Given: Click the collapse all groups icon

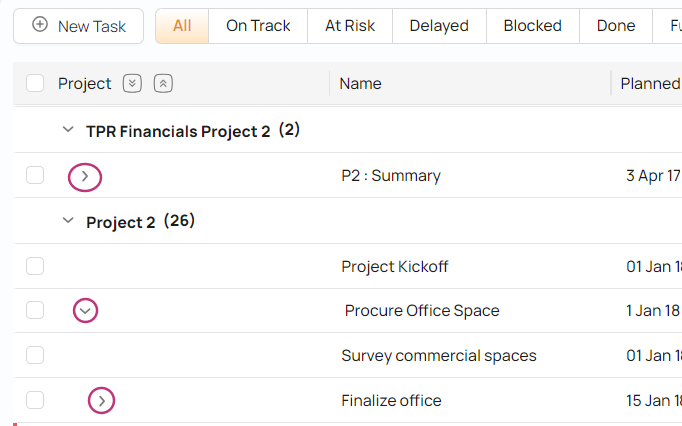Looking at the screenshot, I should tap(164, 84).
